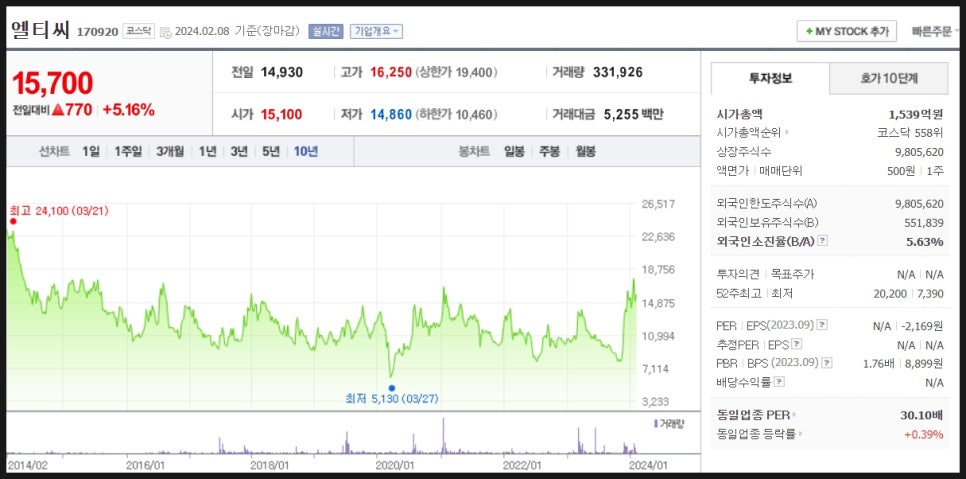Click the red highest price marker dot
Viewport: 966px width, 479px height.
click(14, 221)
